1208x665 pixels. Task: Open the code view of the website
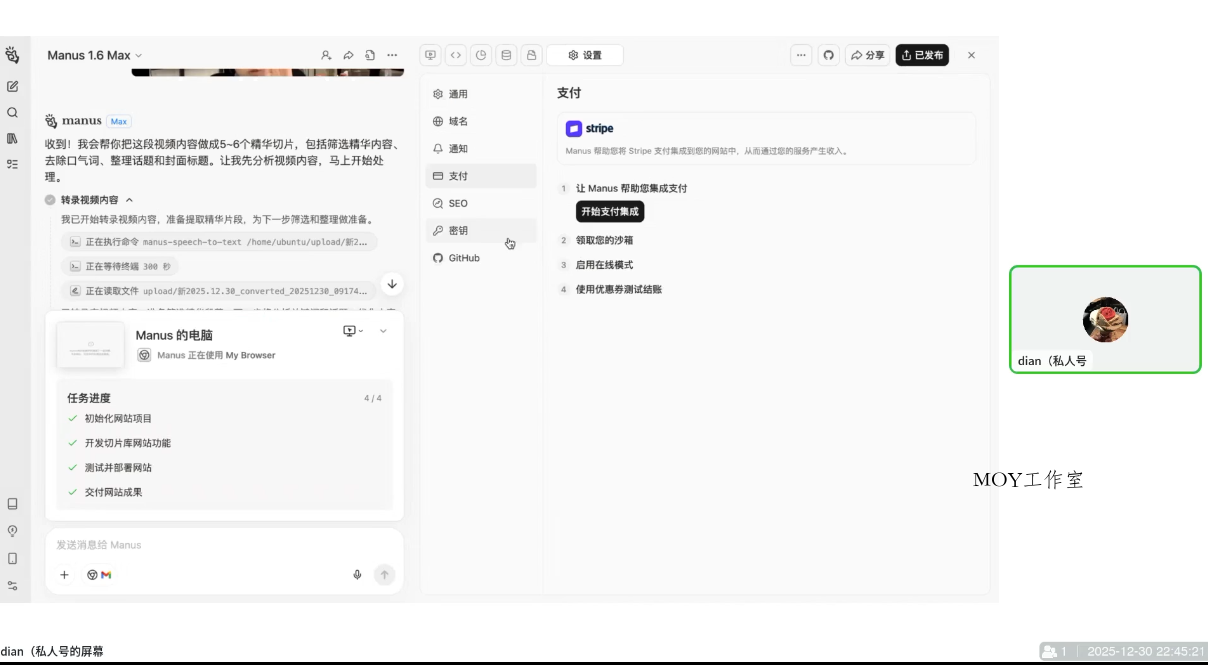point(456,55)
